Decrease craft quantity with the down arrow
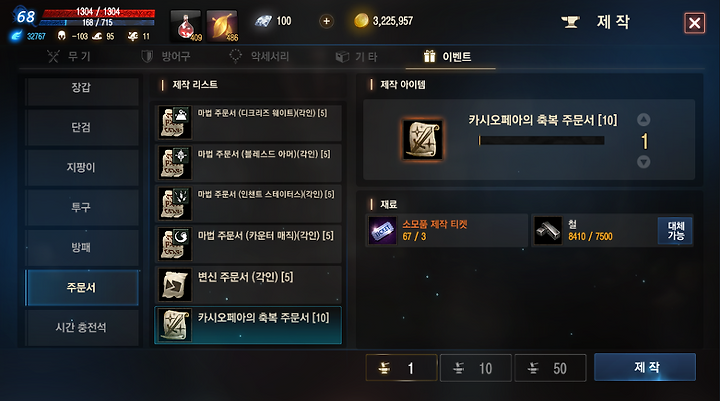Image resolution: width=720 pixels, height=401 pixels. (x=644, y=162)
